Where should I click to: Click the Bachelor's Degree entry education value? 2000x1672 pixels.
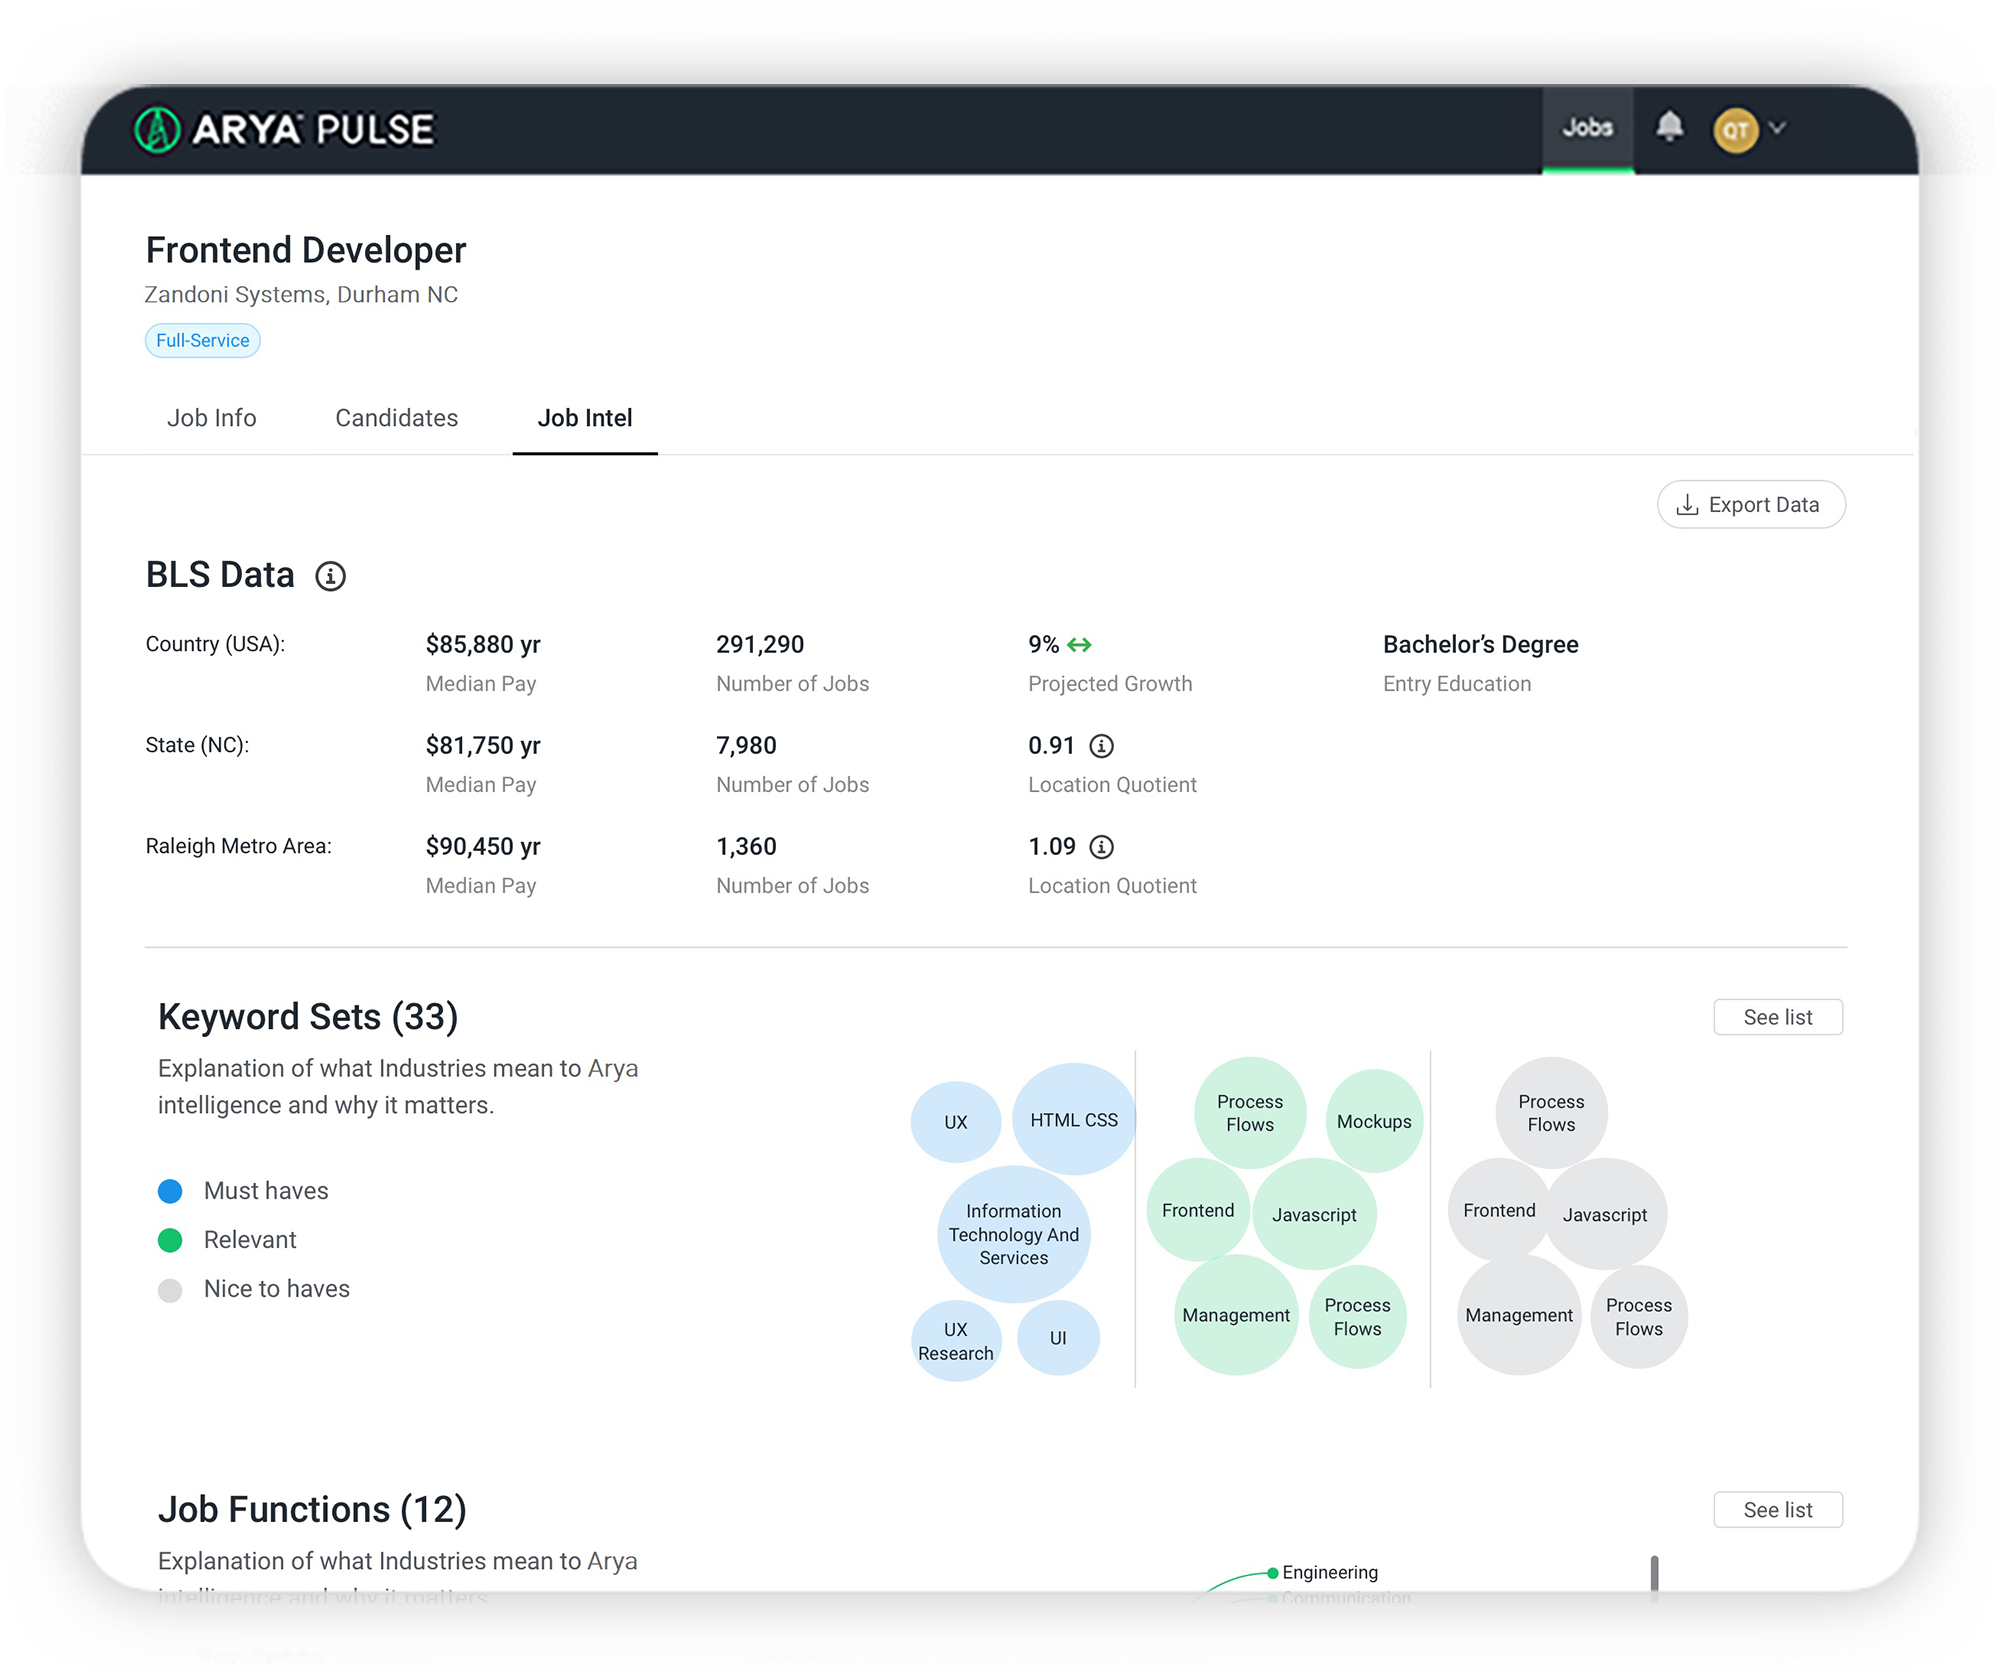tap(1481, 645)
